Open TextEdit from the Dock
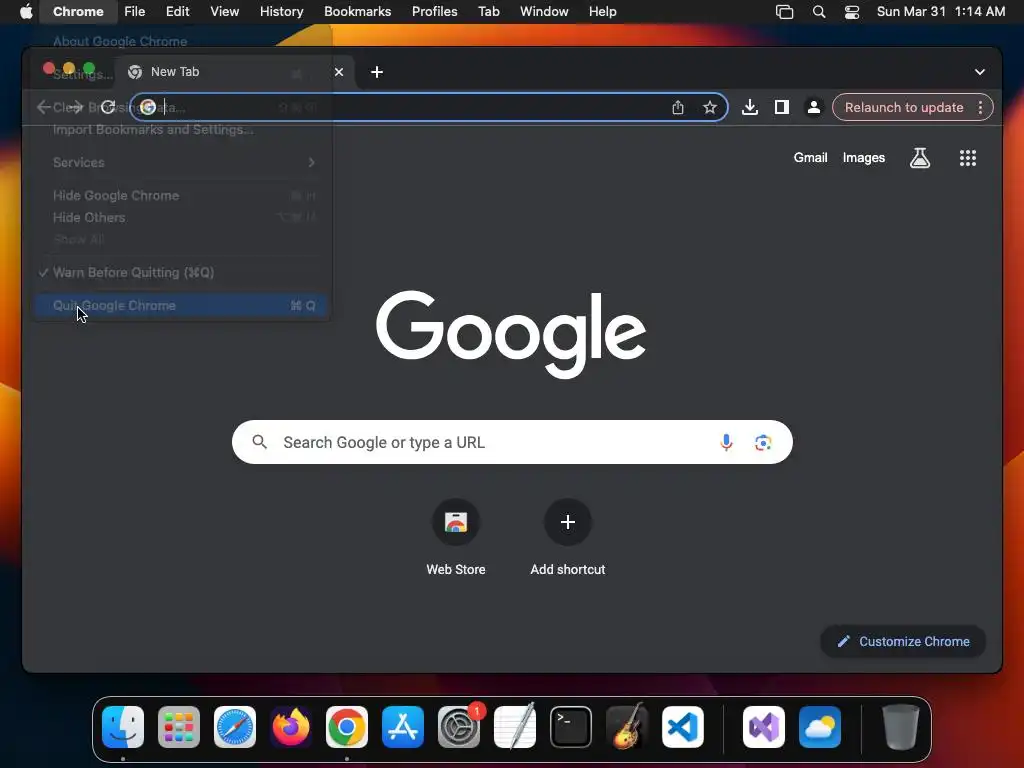The height and width of the screenshot is (768, 1024). (x=515, y=727)
